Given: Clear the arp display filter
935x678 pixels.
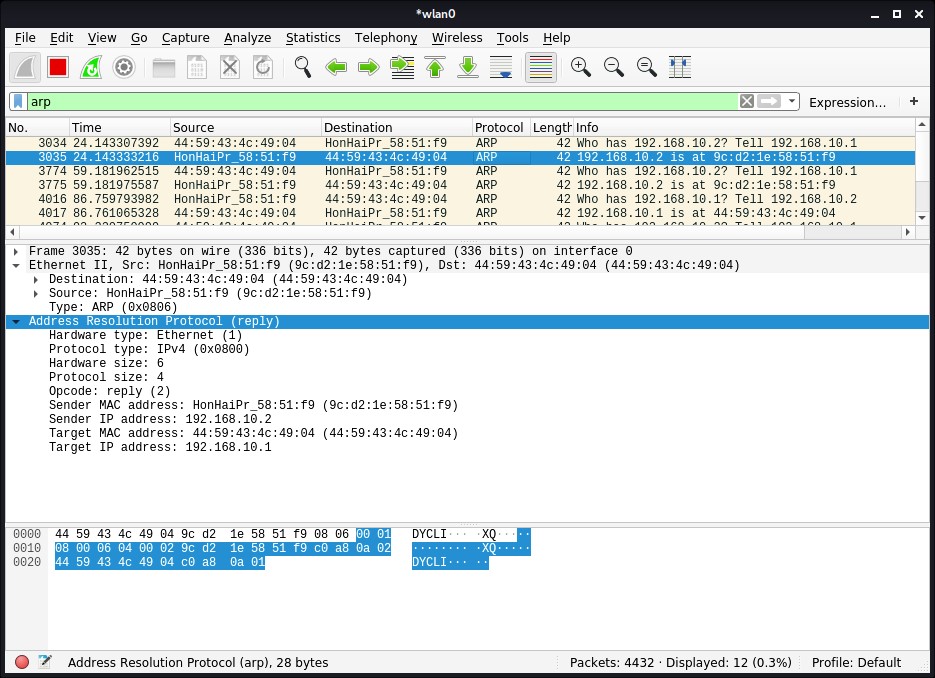Looking at the screenshot, I should coord(747,101).
